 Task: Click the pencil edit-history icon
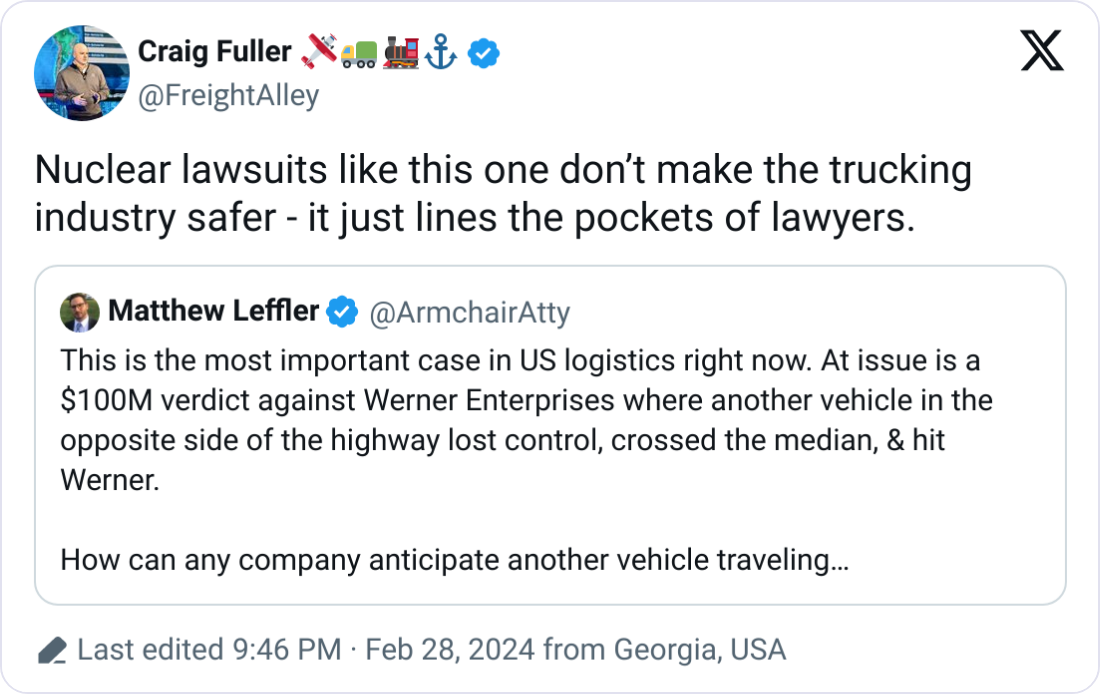point(52,652)
